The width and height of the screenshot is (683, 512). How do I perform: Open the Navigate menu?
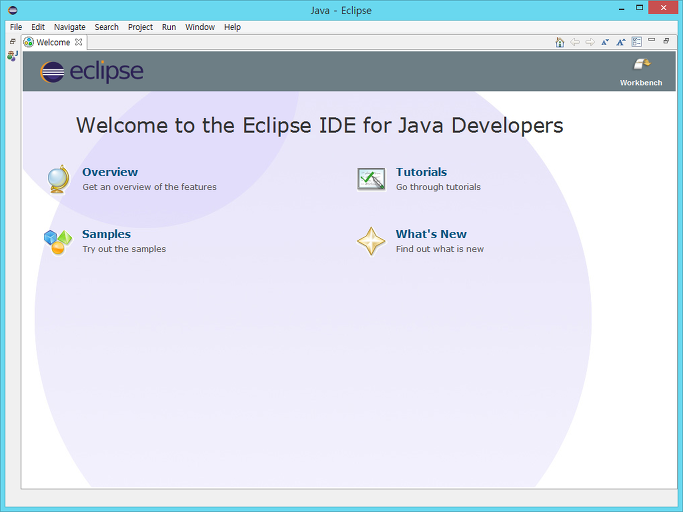(70, 27)
